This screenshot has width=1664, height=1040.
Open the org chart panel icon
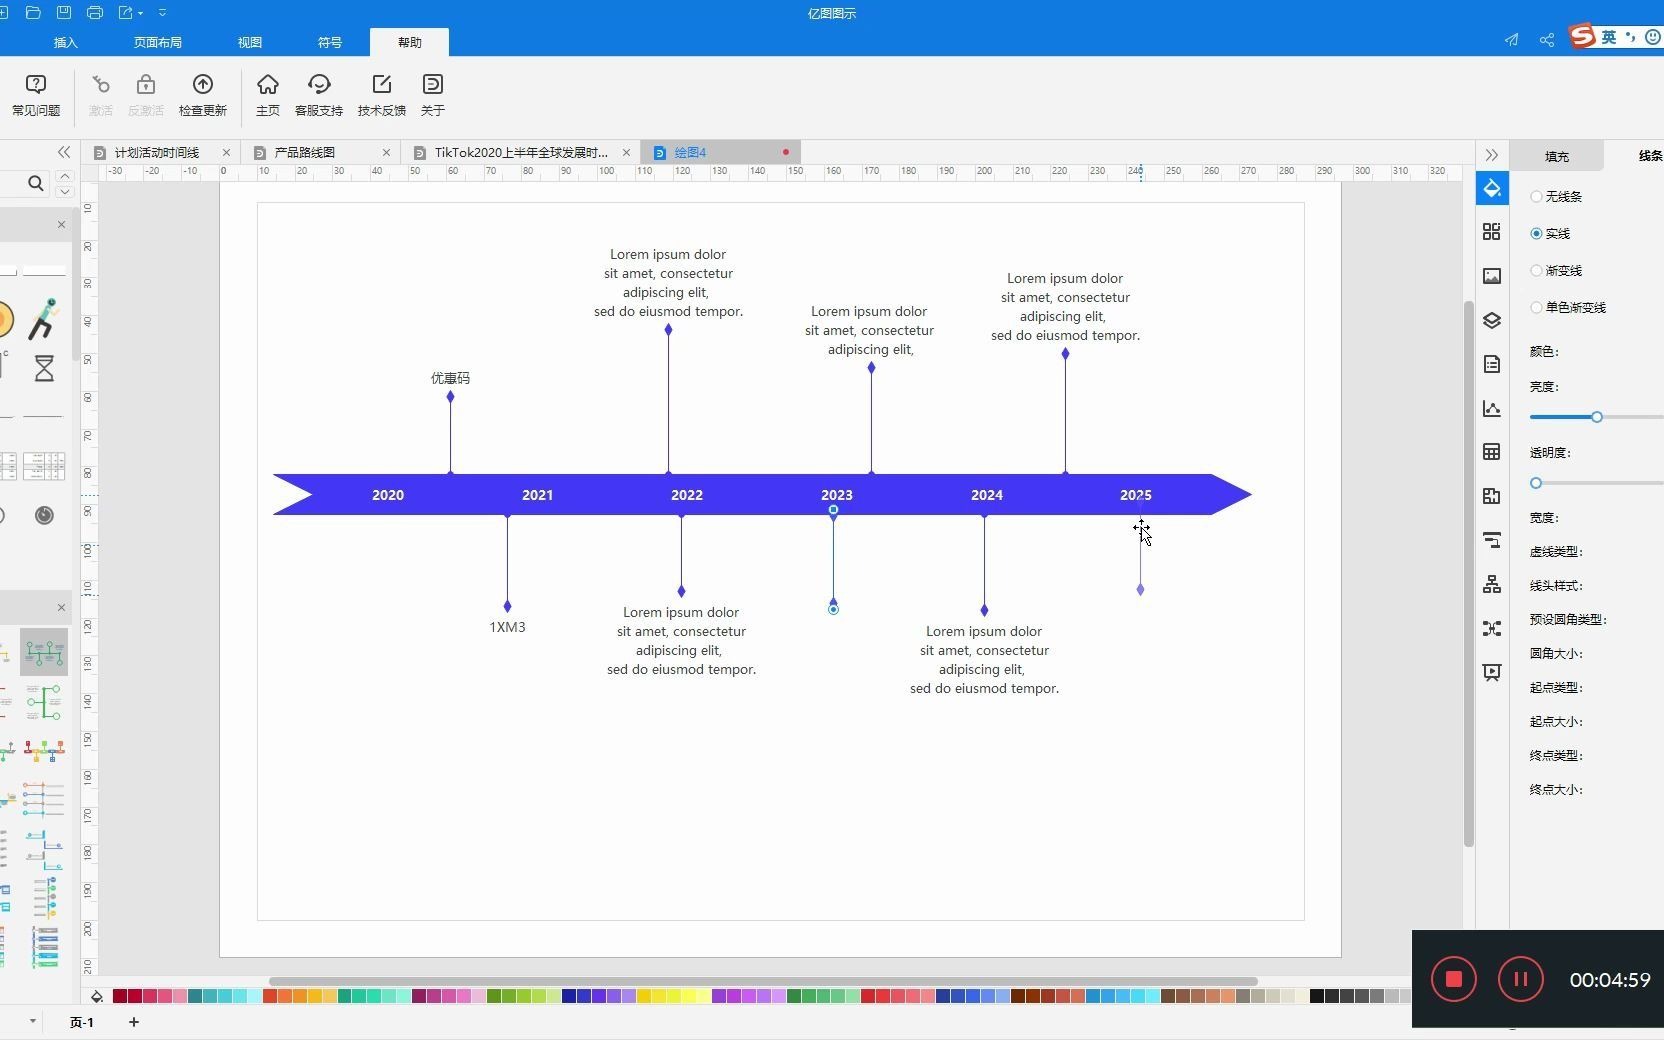[1492, 584]
